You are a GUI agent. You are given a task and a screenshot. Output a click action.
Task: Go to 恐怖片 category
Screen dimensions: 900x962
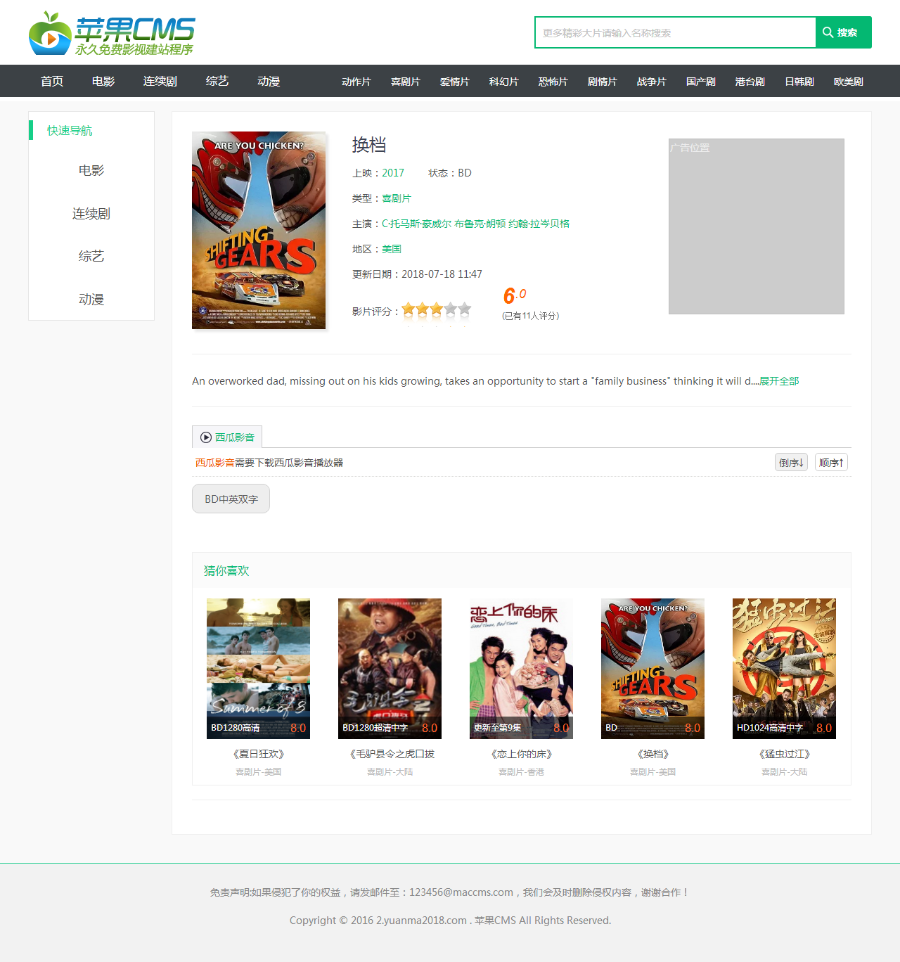pyautogui.click(x=553, y=82)
